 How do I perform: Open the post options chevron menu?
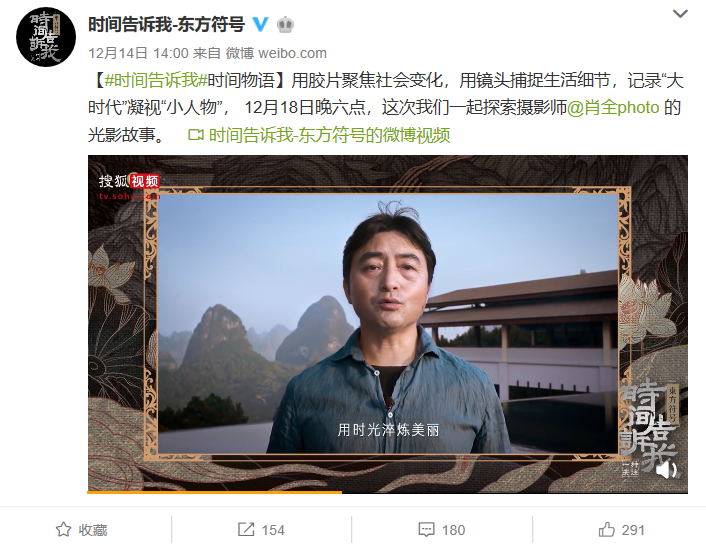click(x=680, y=14)
